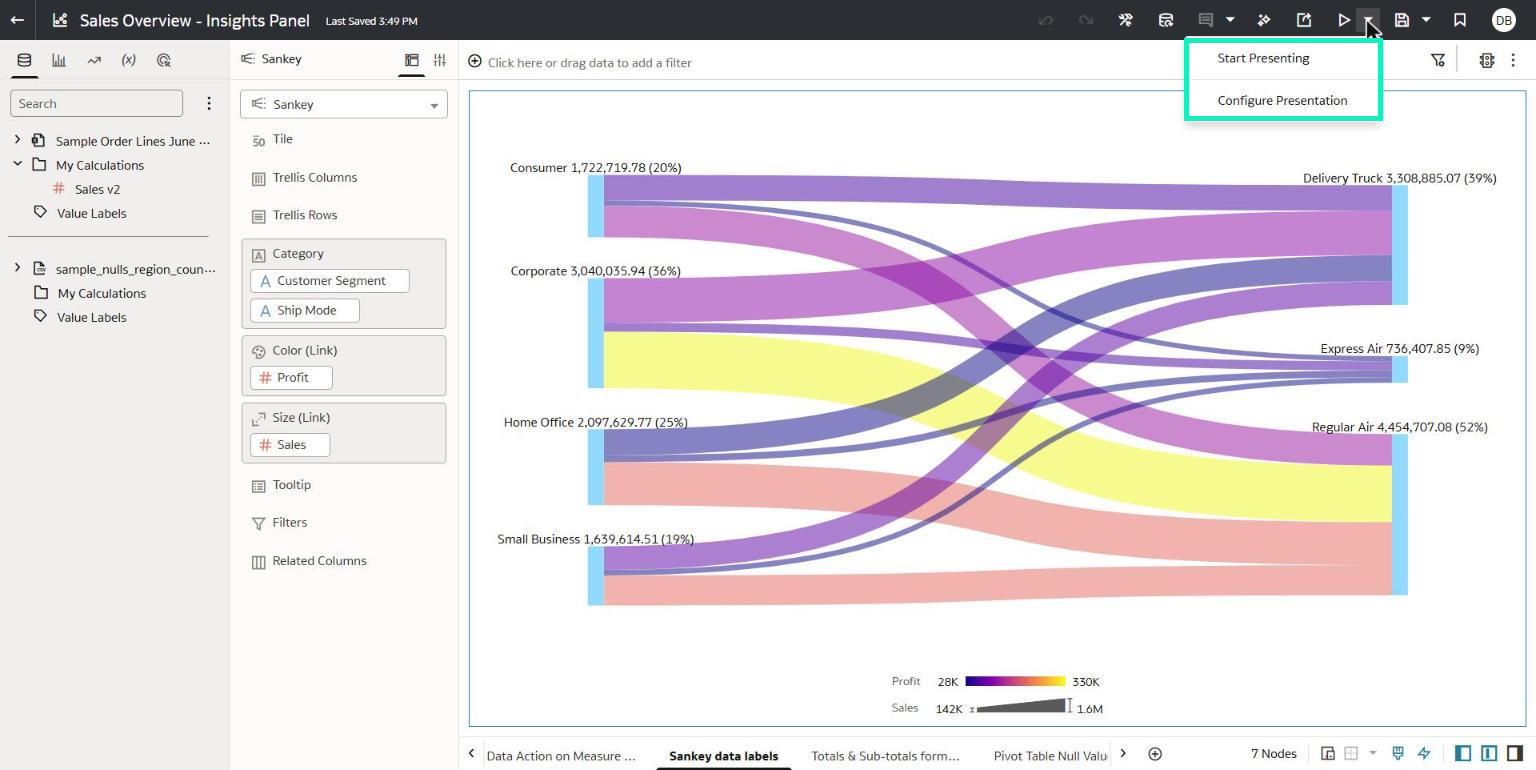1536x770 pixels.
Task: Collapse the first My Calculations folder
Action: (x=17, y=164)
